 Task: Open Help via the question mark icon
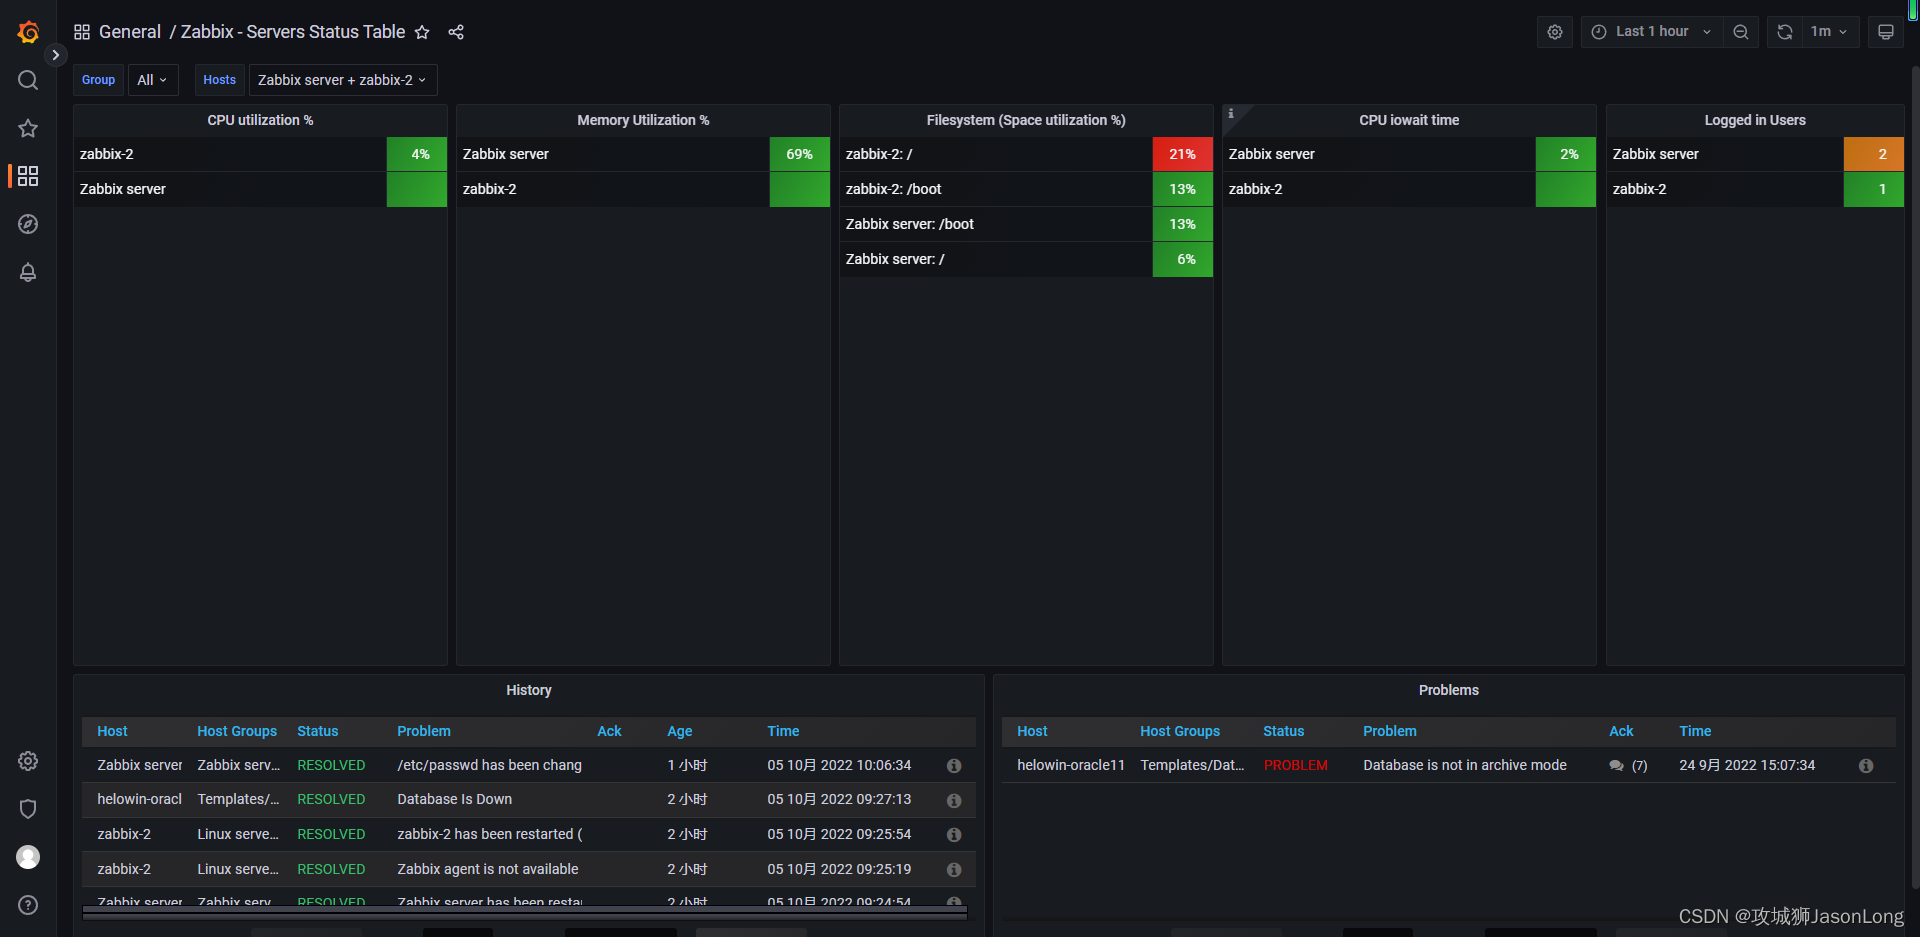(27, 905)
